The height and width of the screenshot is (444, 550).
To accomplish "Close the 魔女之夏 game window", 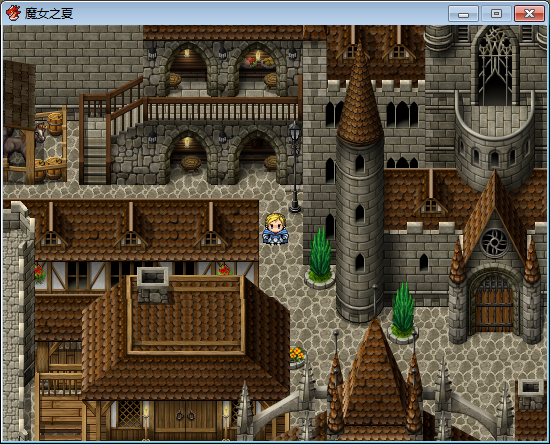I will [529, 14].
